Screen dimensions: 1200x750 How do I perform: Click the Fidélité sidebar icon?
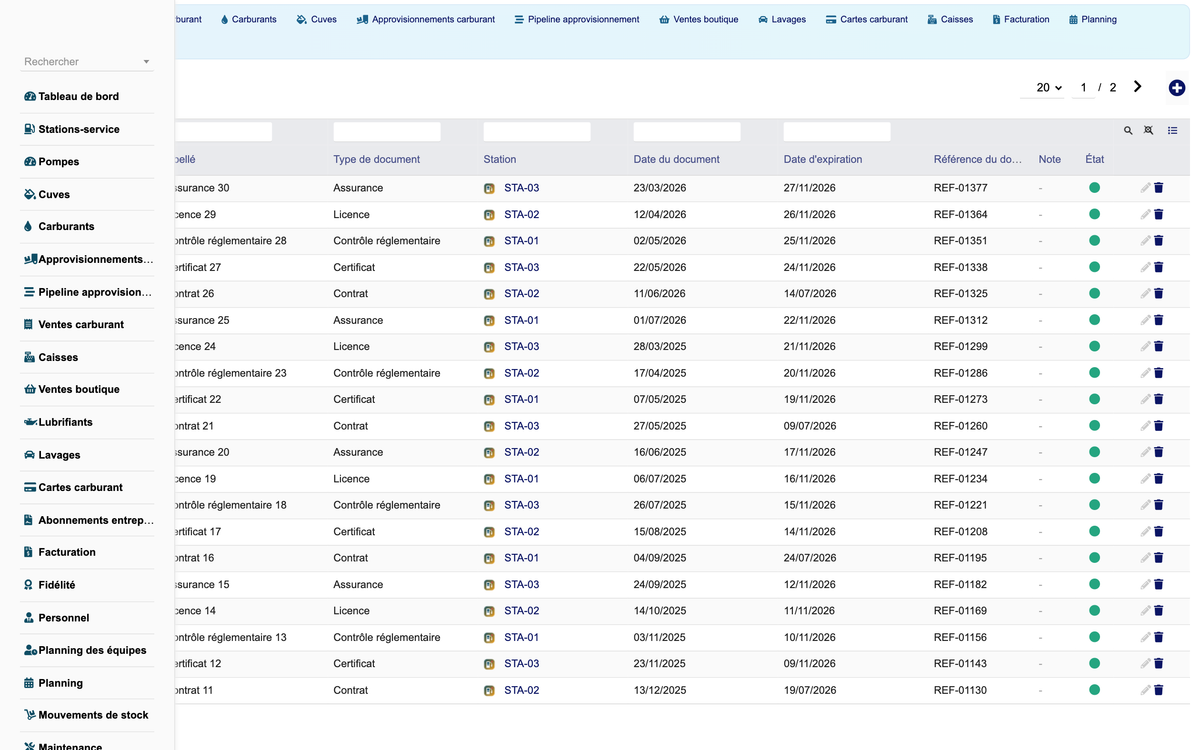(29, 585)
